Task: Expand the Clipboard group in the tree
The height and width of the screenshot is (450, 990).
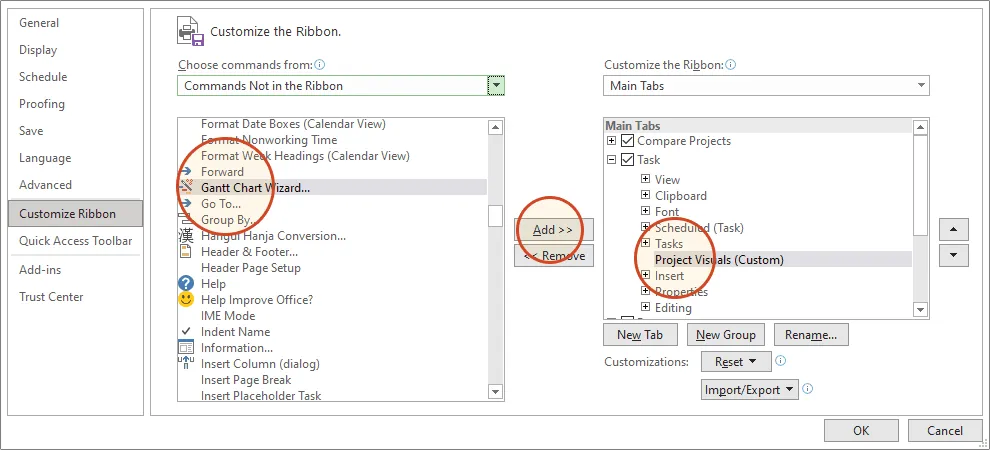Action: 645,196
